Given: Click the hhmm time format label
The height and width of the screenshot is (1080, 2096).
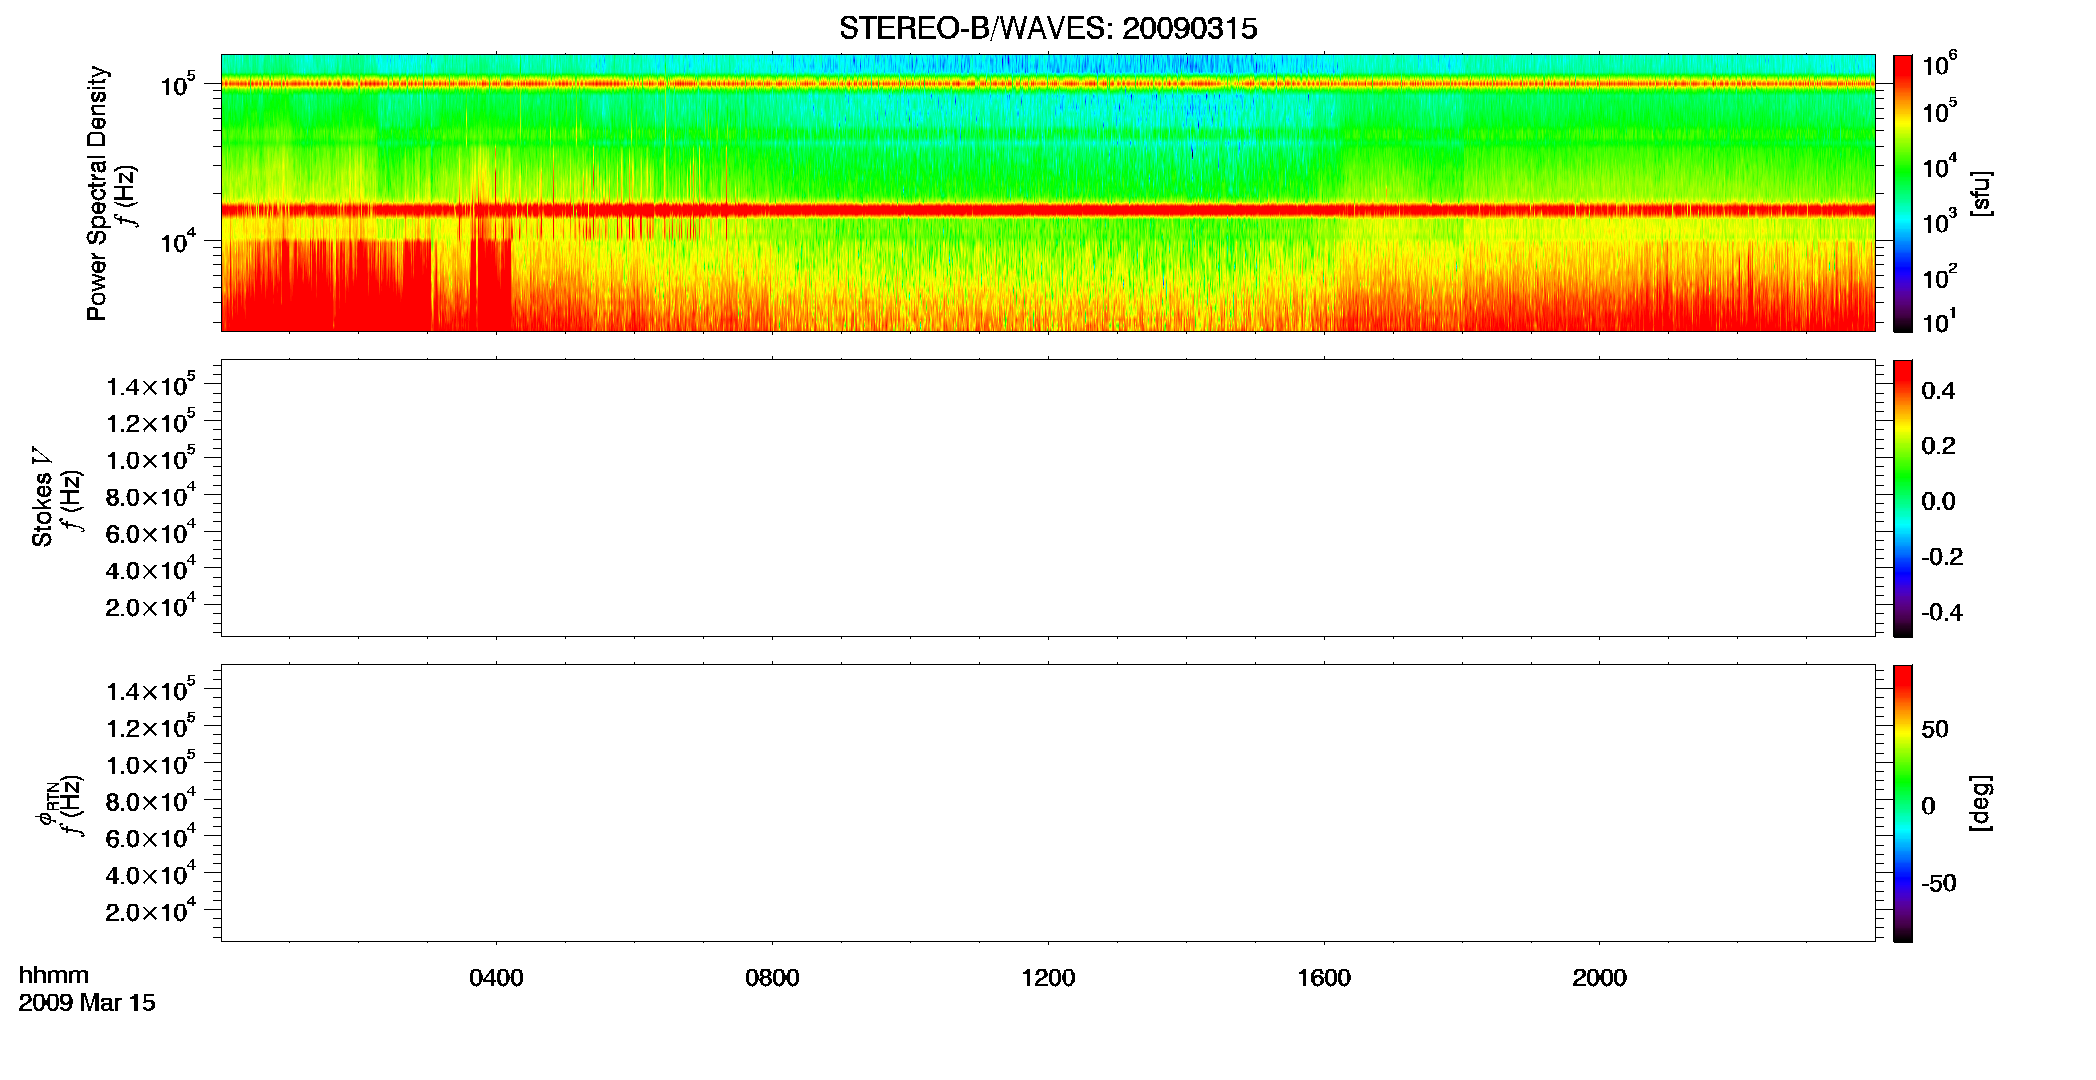Looking at the screenshot, I should coord(54,975).
